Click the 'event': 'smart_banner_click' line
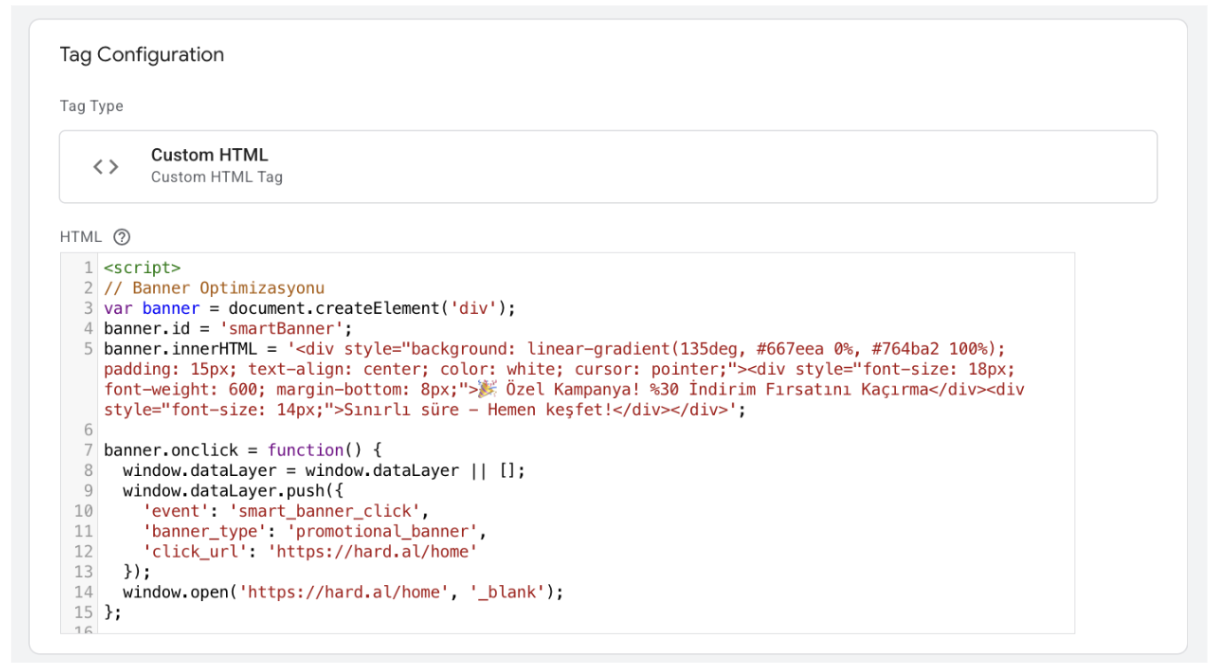This screenshot has height=672, width=1222. point(286,511)
